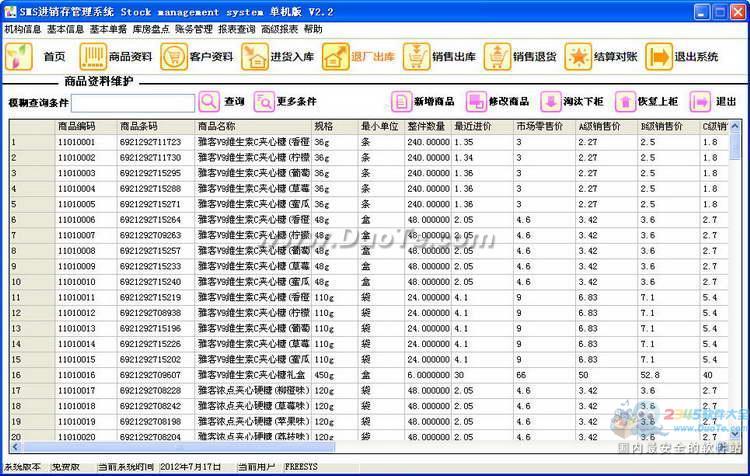The width and height of the screenshot is (750, 476).
Task: Select product code cell 11010013
Action: (x=86, y=329)
